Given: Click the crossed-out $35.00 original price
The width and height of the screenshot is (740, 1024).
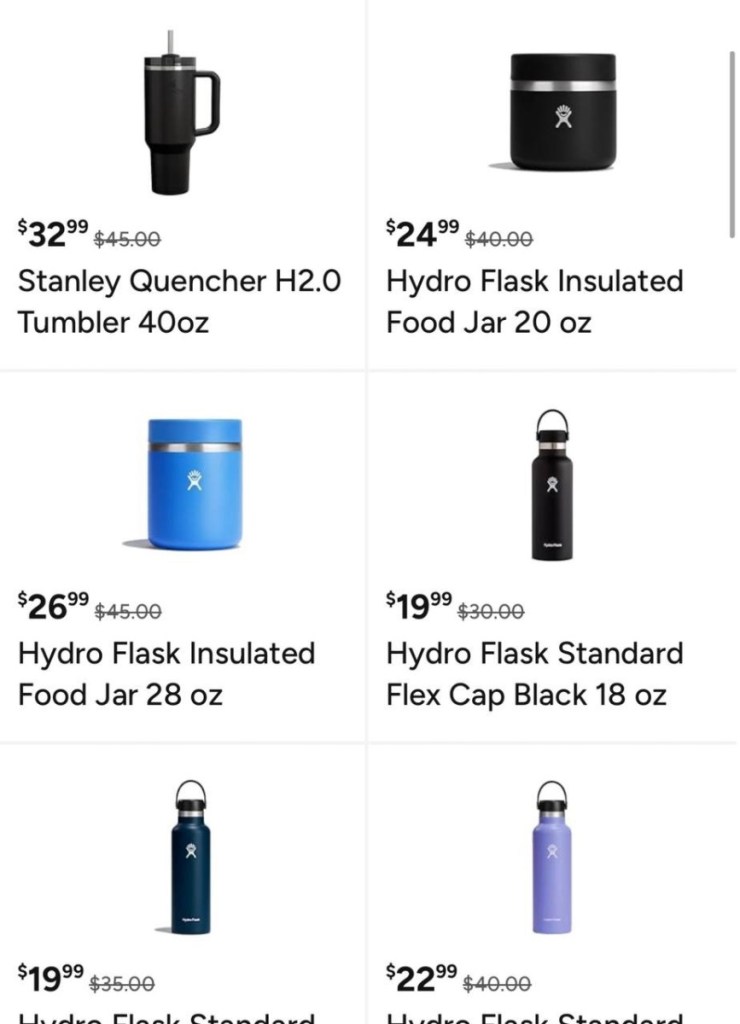Looking at the screenshot, I should [x=122, y=984].
